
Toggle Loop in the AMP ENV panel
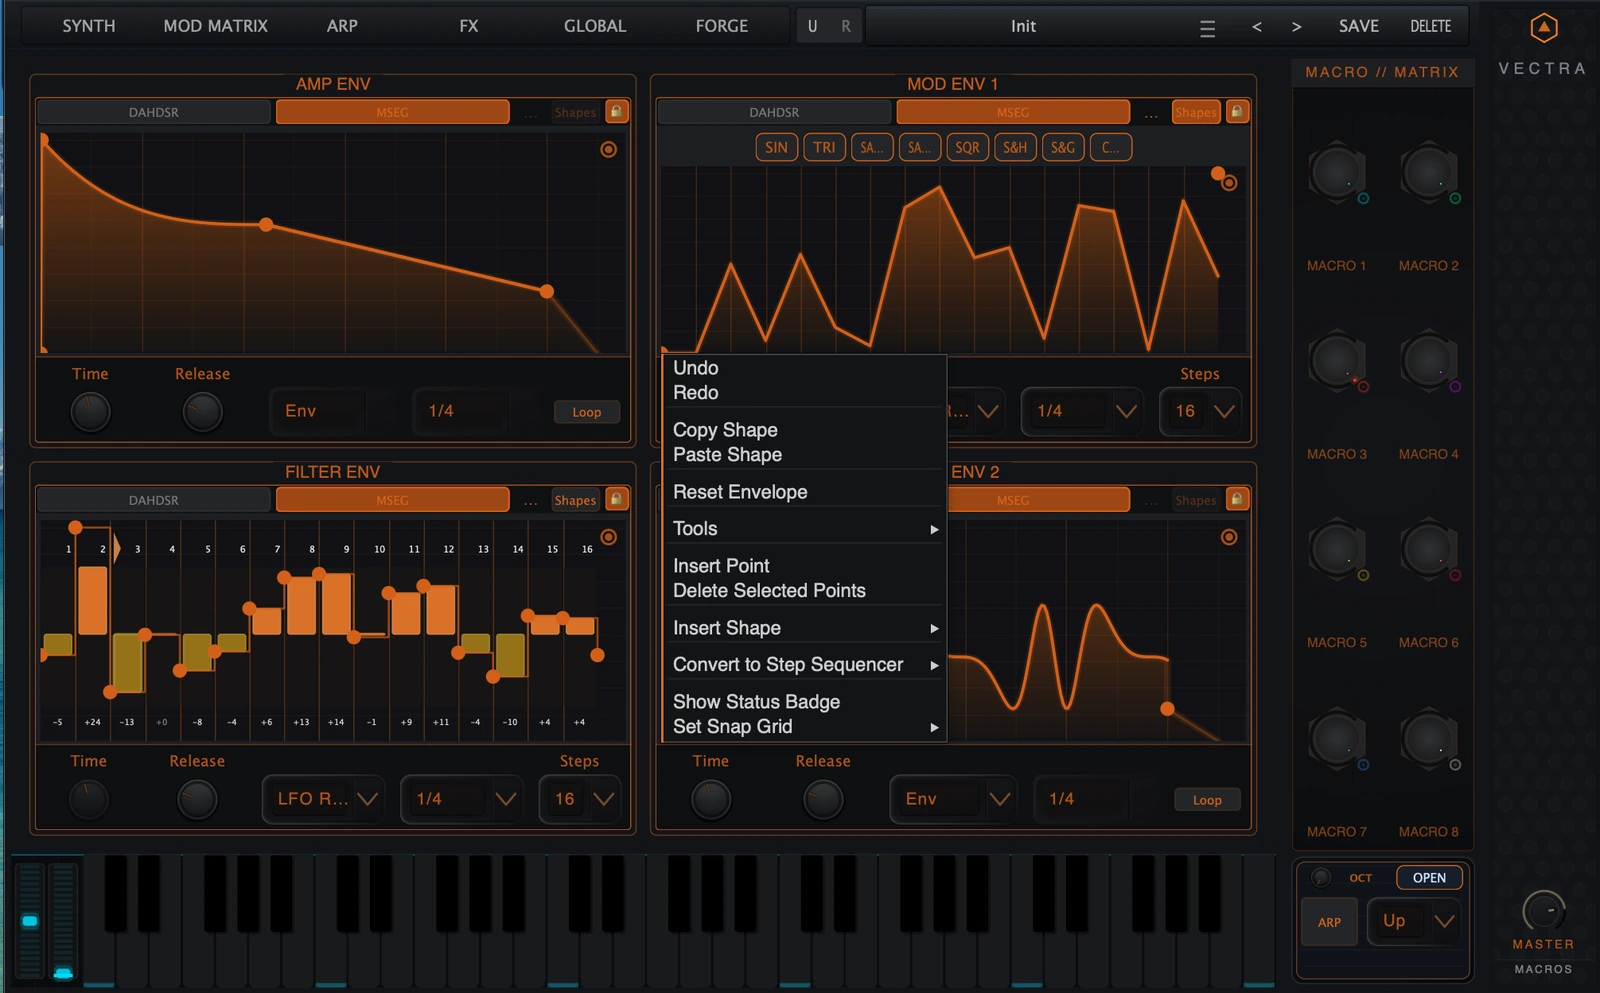pos(587,412)
